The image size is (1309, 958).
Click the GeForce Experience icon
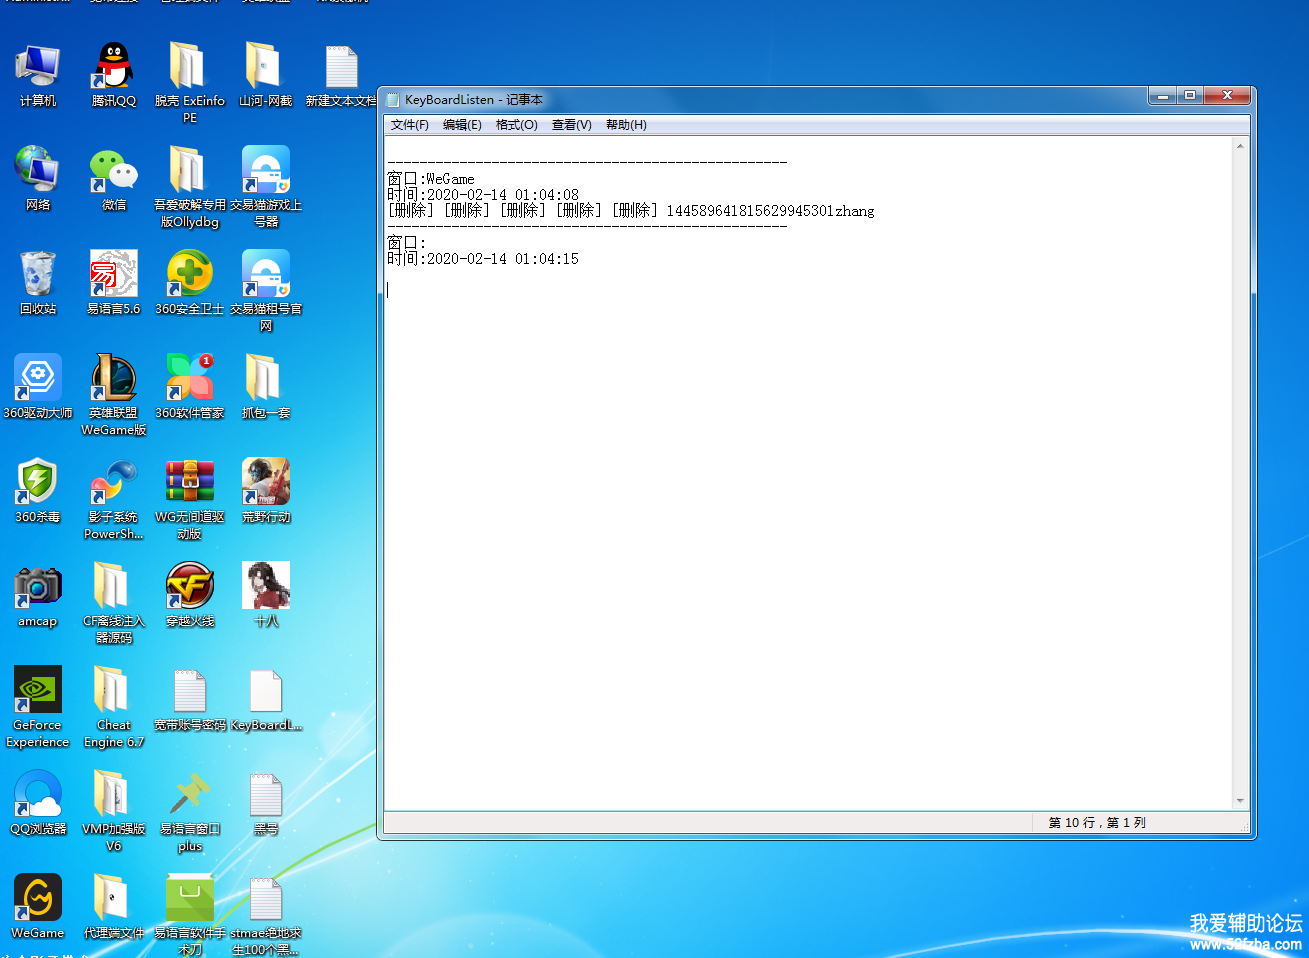click(x=38, y=692)
